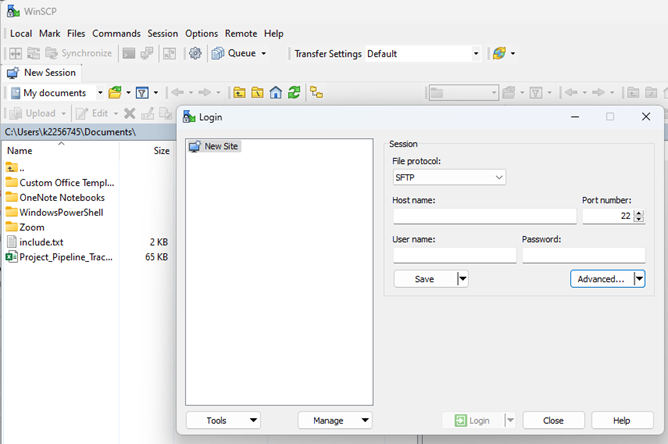Expand the Queue dropdown arrow

coord(264,54)
